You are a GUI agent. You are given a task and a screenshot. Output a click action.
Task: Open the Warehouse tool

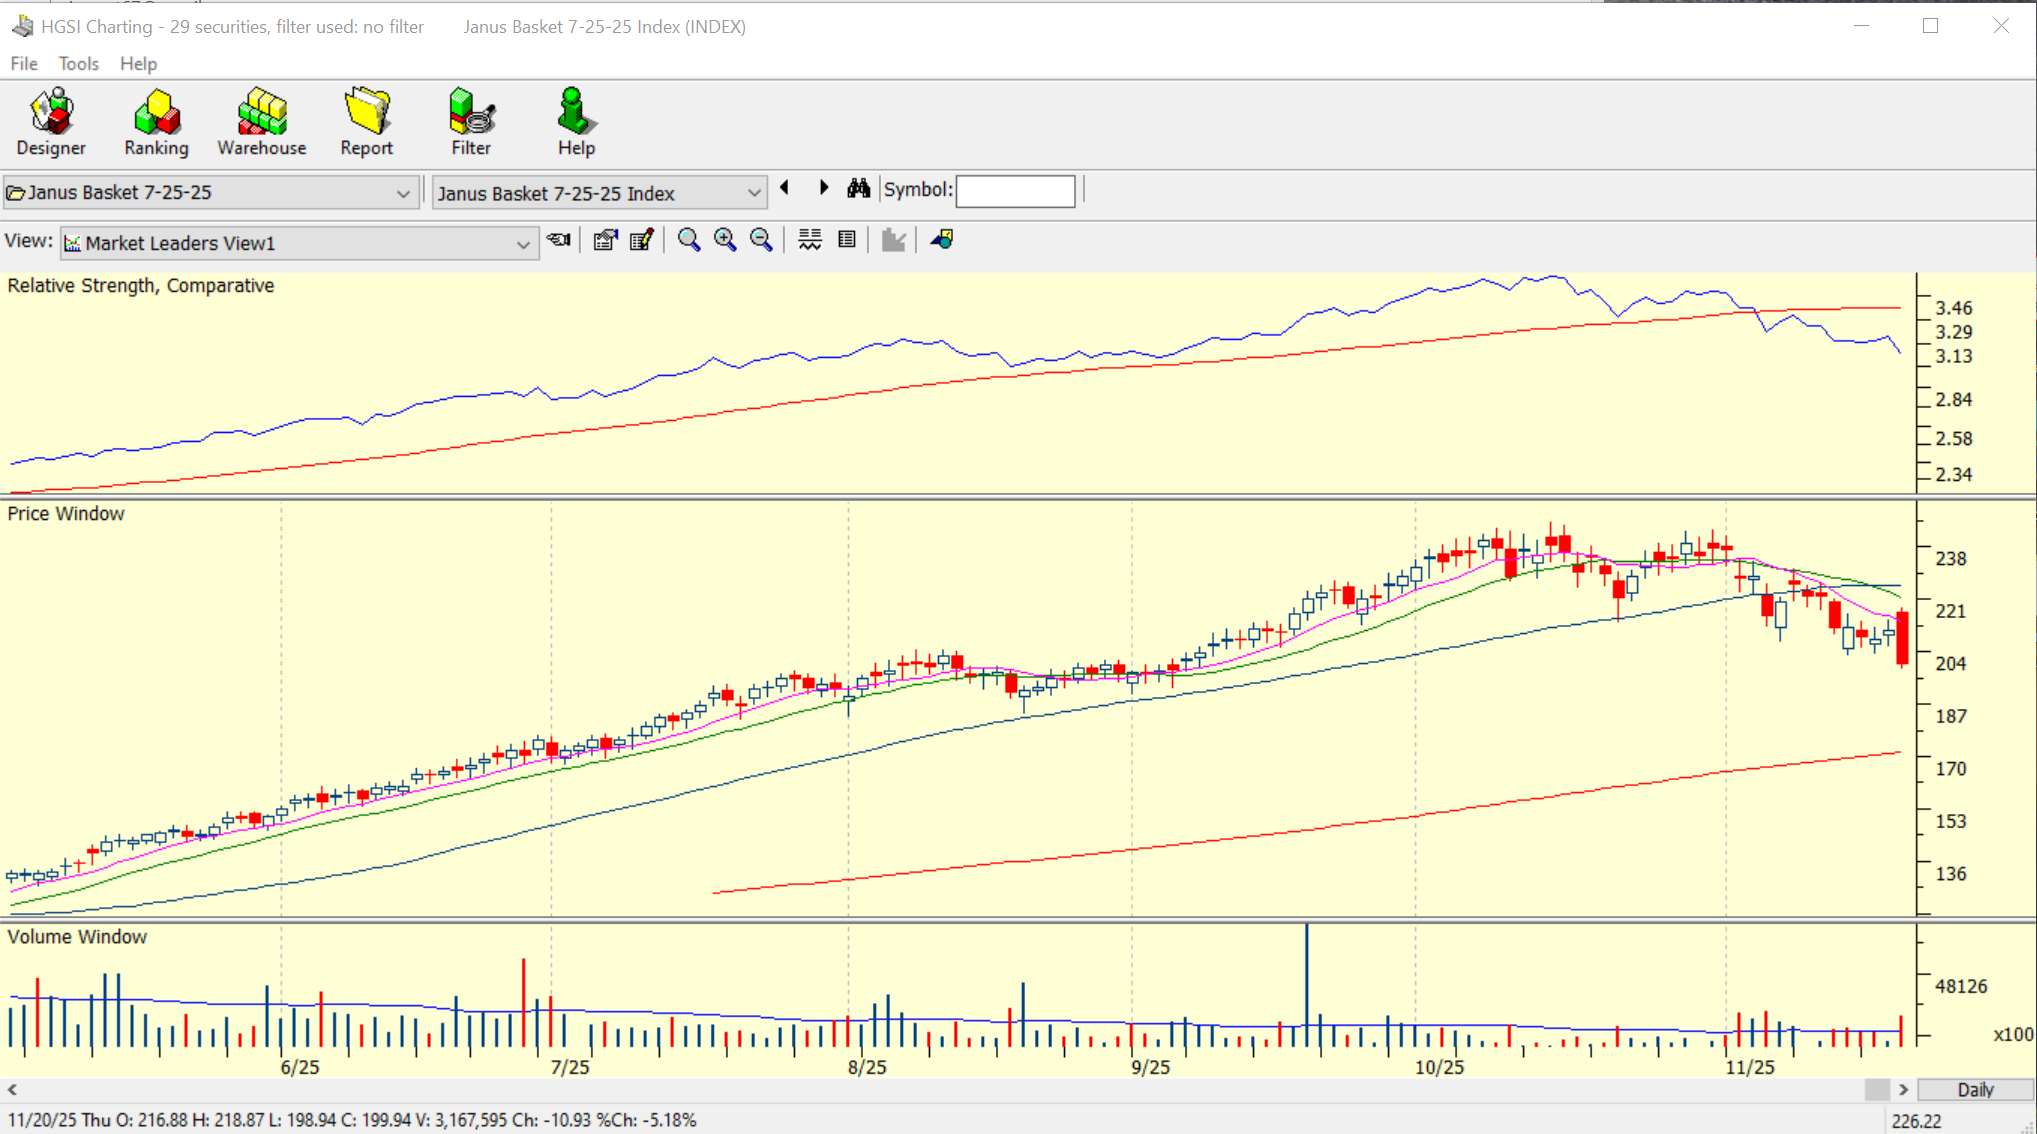(262, 122)
